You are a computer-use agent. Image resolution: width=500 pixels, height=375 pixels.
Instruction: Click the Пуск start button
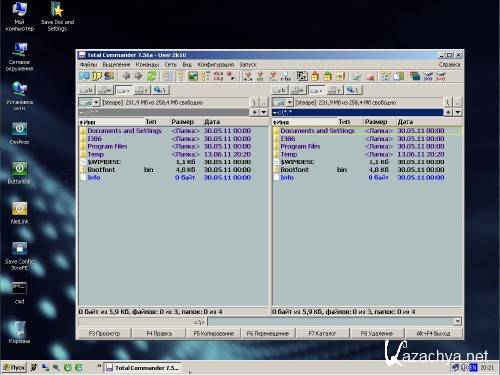click(x=14, y=368)
